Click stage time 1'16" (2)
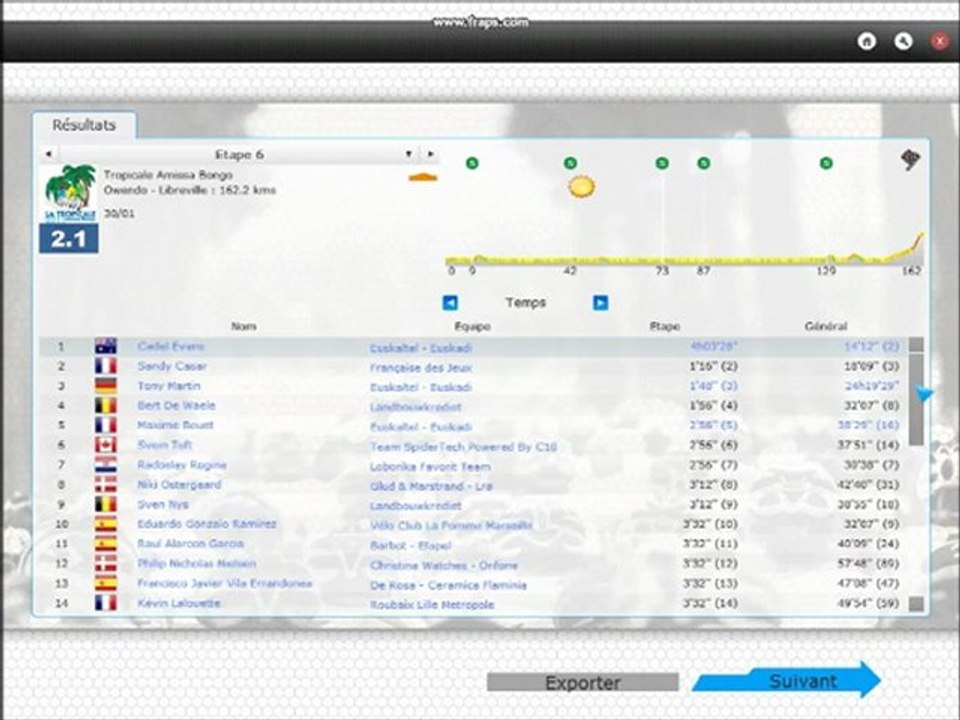960x720 pixels. 713,366
